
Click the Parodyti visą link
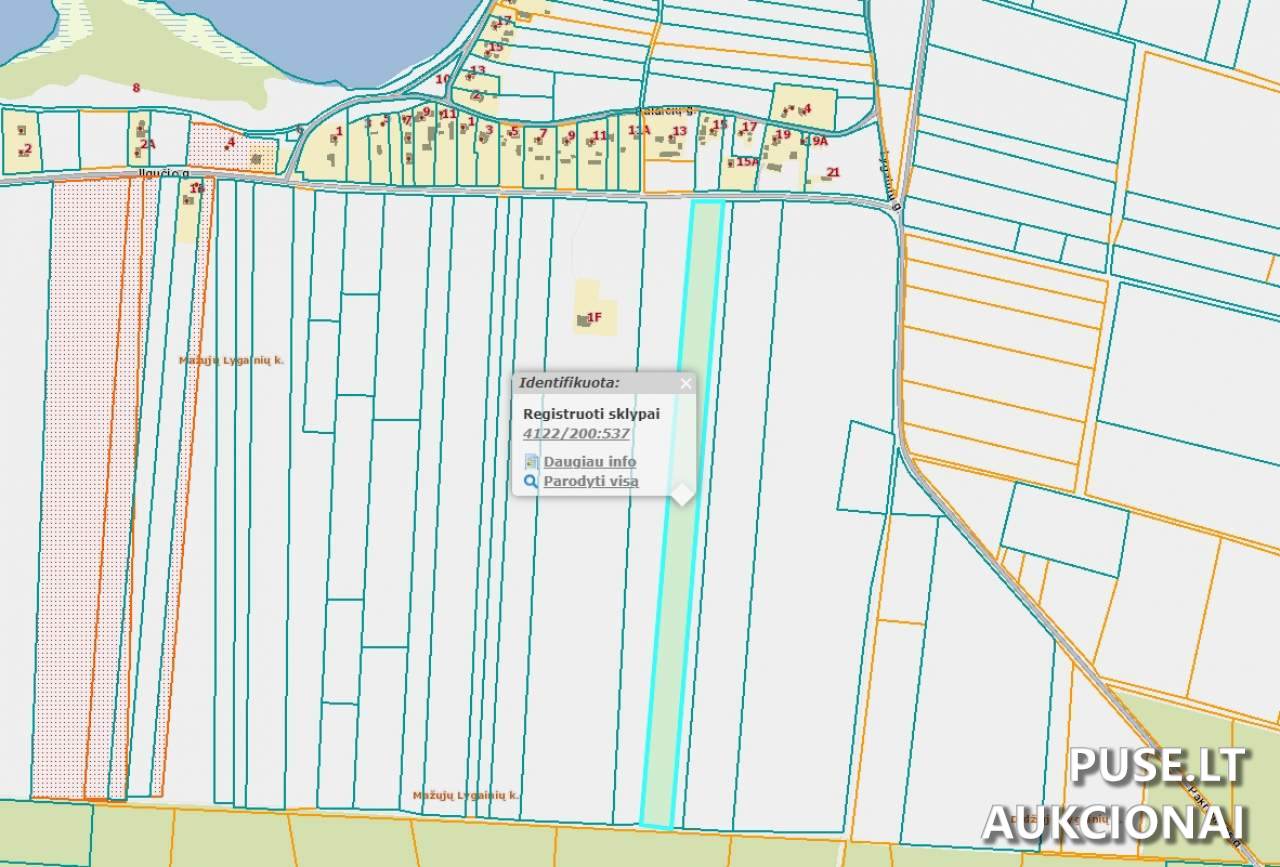590,481
